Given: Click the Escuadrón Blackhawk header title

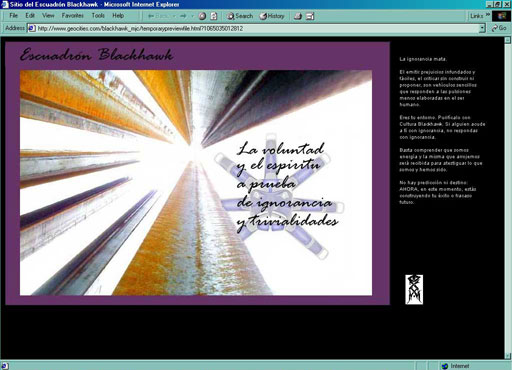Looking at the screenshot, I should (x=97, y=55).
